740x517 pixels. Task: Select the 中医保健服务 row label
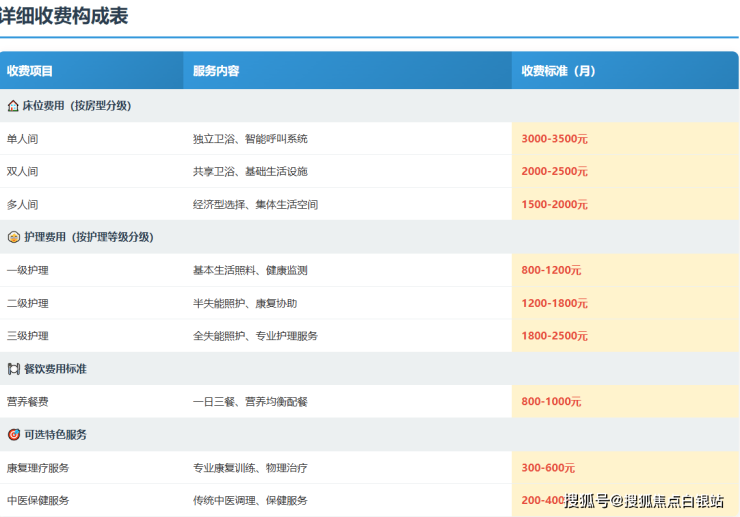pyautogui.click(x=38, y=500)
